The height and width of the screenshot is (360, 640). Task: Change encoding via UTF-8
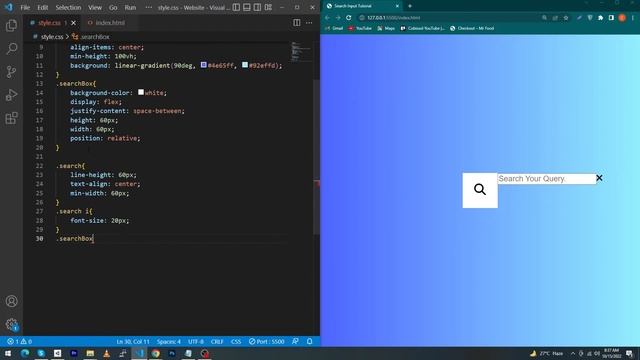[196, 341]
